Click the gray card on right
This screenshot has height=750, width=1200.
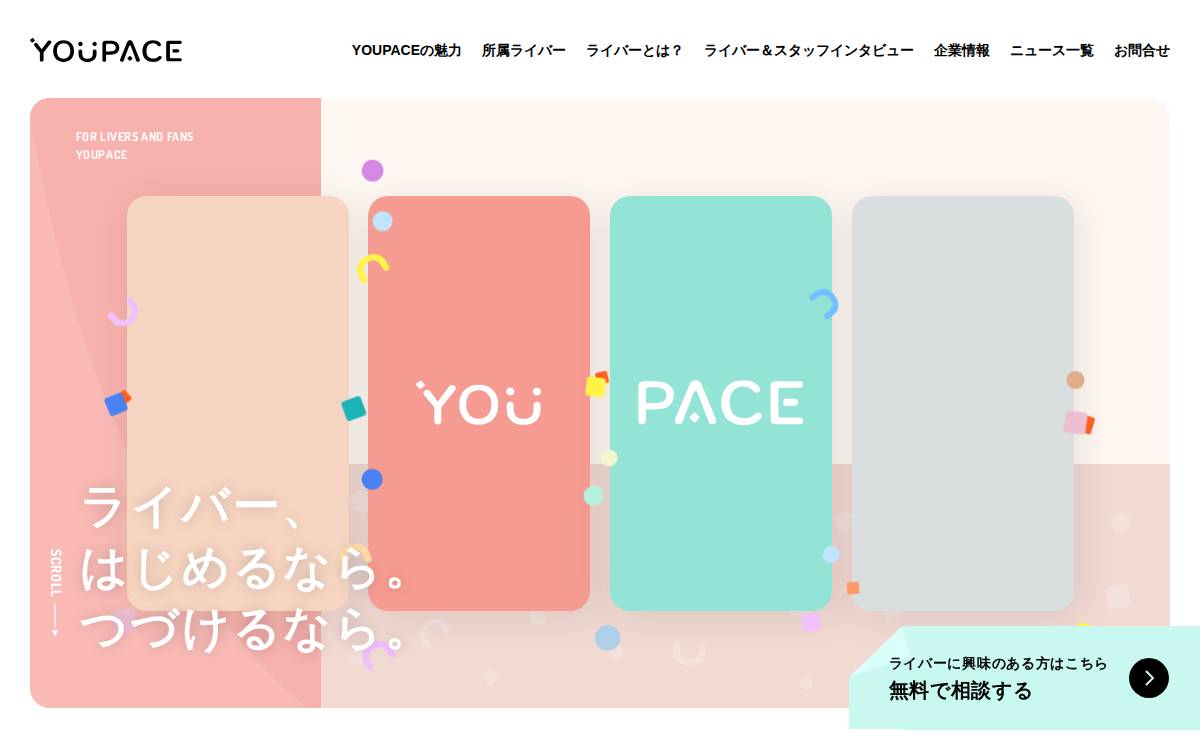tap(963, 403)
